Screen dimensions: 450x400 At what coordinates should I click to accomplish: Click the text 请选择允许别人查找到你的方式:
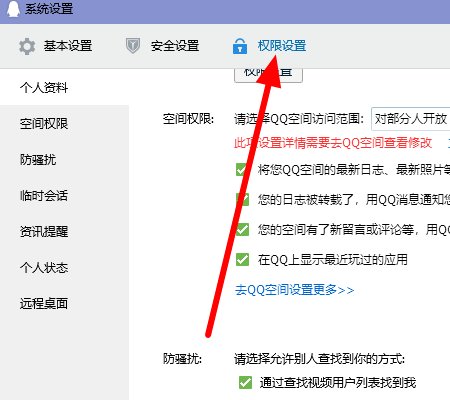(x=319, y=359)
